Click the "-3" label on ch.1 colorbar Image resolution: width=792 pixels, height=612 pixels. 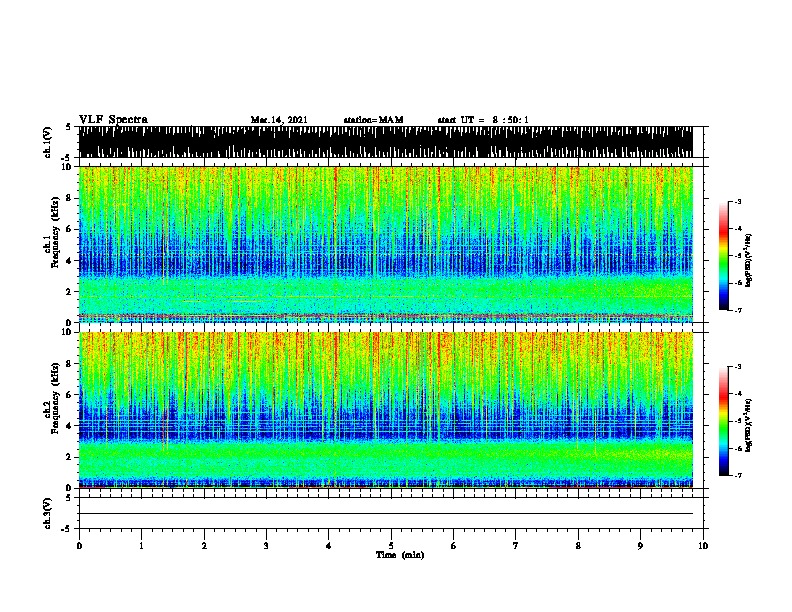(x=738, y=201)
